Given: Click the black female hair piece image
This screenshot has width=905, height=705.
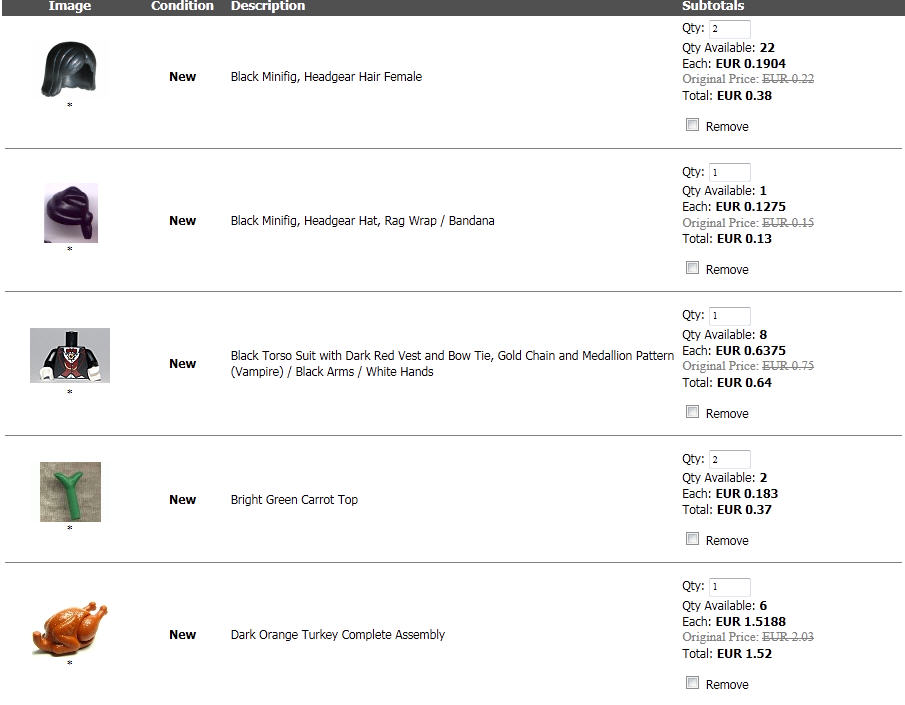Looking at the screenshot, I should click(x=70, y=70).
